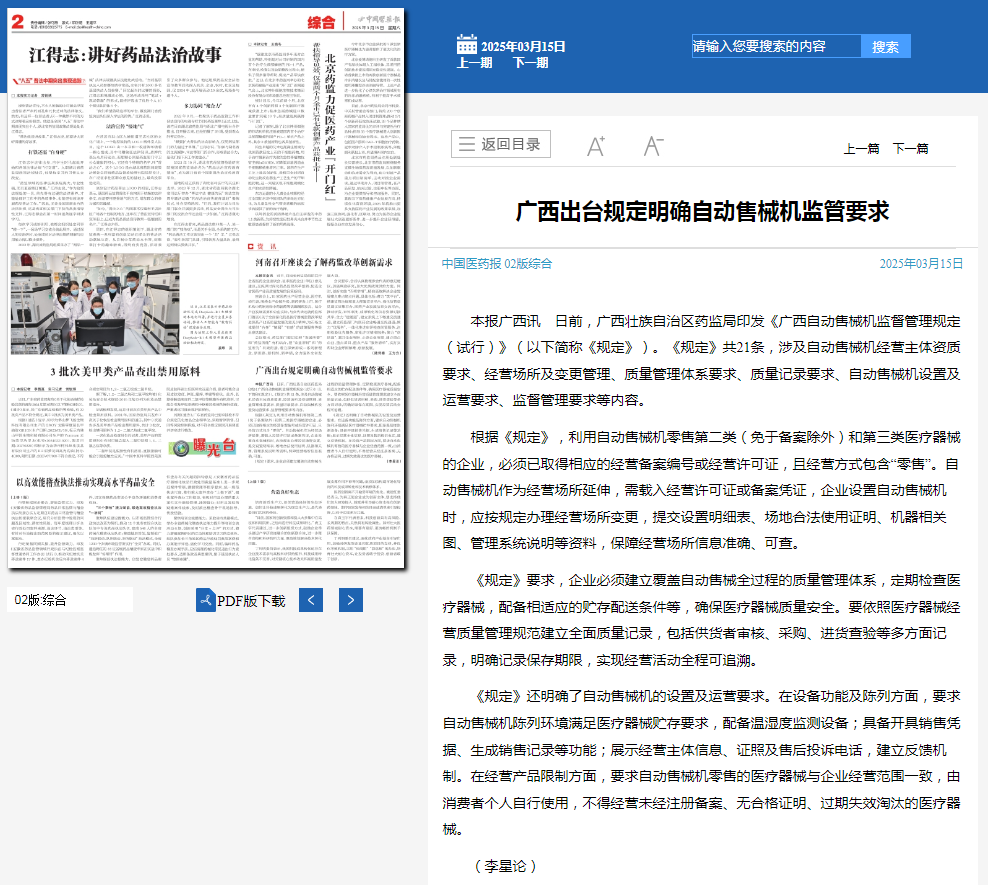Go to 下一篇 next article

910,148
